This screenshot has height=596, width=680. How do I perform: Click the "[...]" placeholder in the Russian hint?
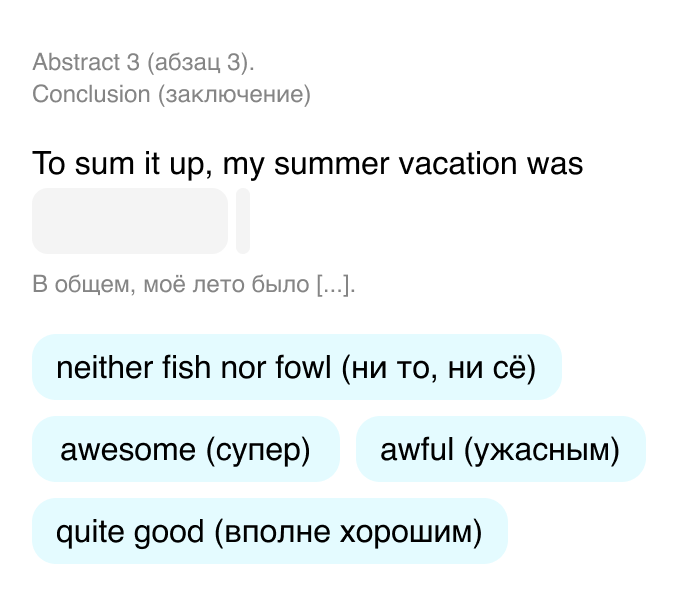[334, 285]
